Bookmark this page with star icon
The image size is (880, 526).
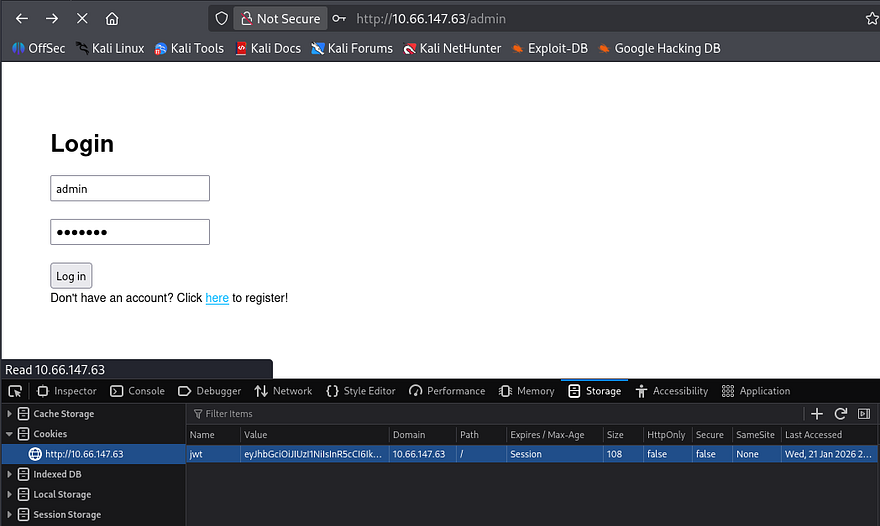click(871, 19)
